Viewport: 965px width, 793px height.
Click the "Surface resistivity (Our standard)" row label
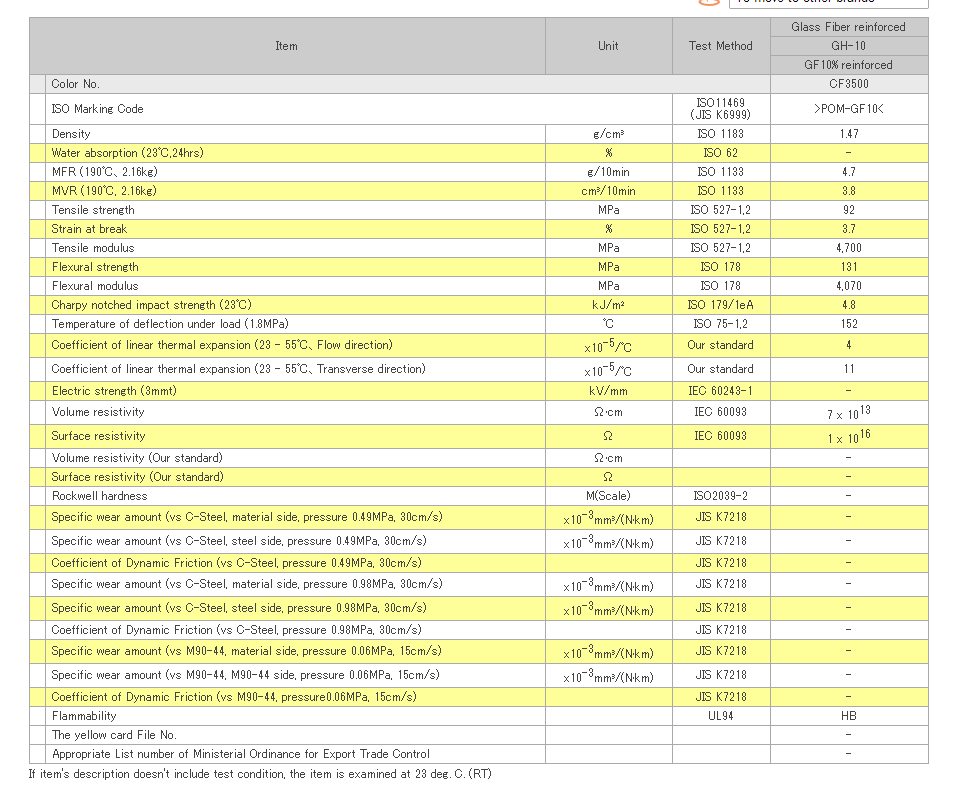[x=138, y=477]
